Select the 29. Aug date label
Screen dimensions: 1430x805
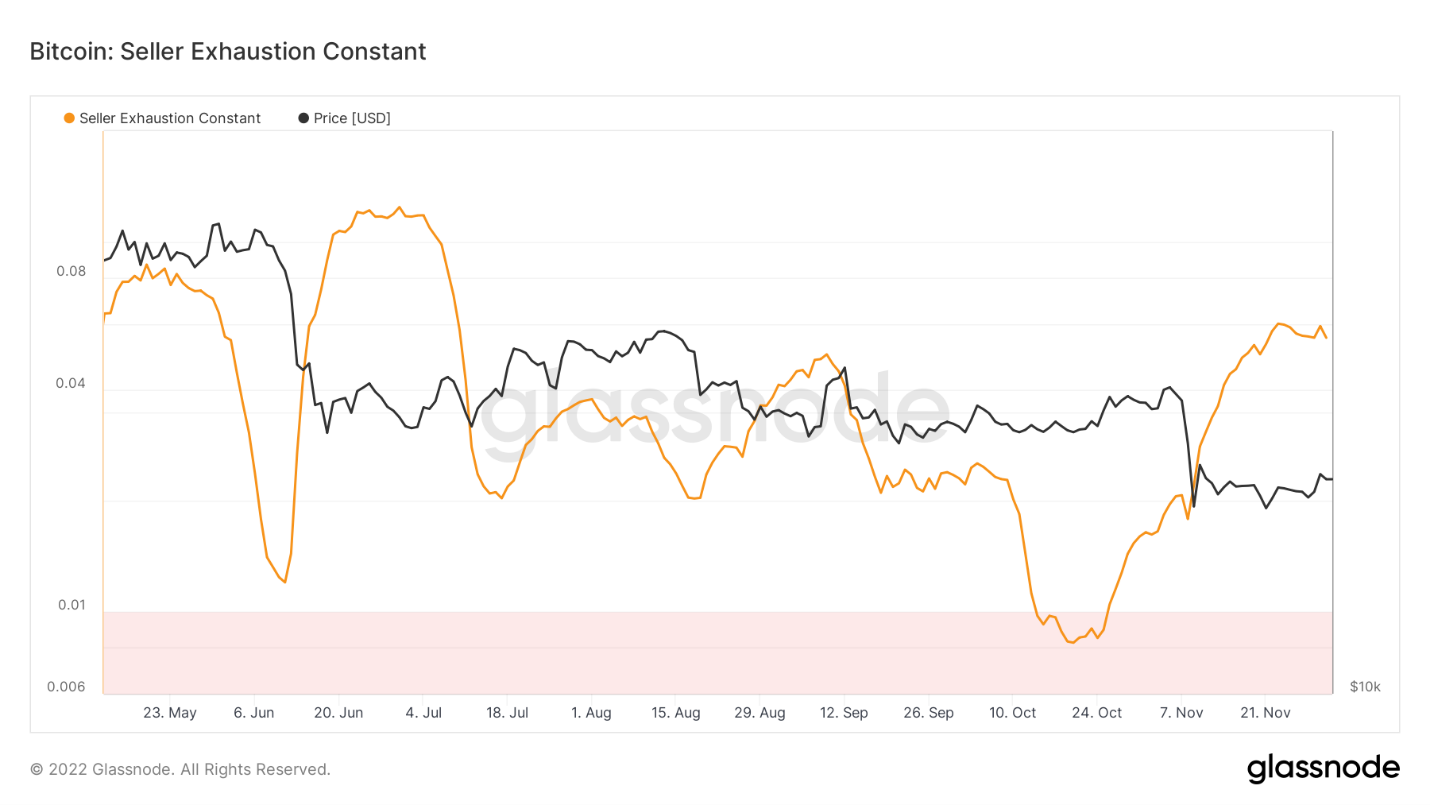point(759,713)
